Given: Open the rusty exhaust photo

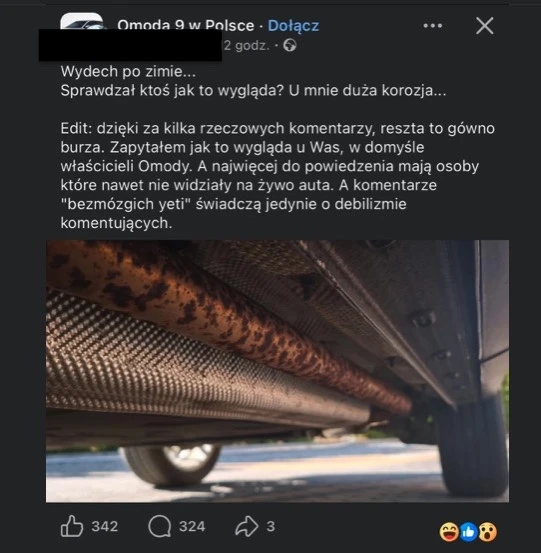Looking at the screenshot, I should 277,371.
